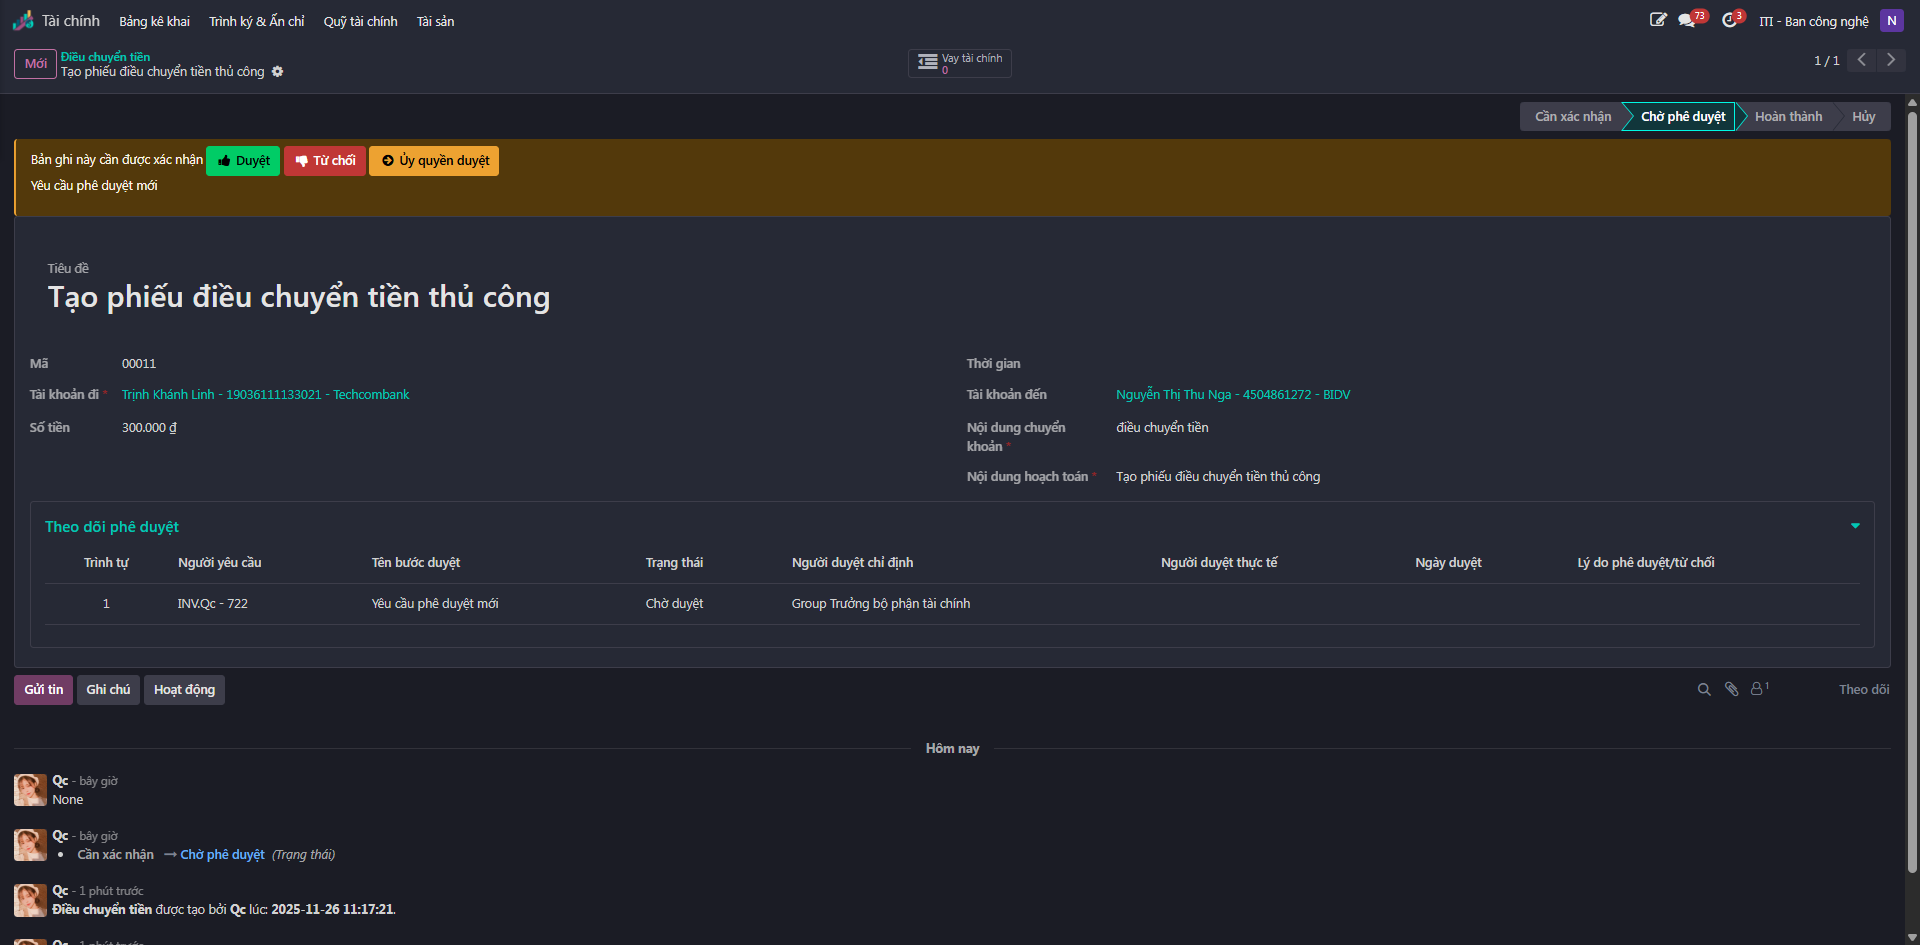Go to previous record arrow

click(1862, 60)
